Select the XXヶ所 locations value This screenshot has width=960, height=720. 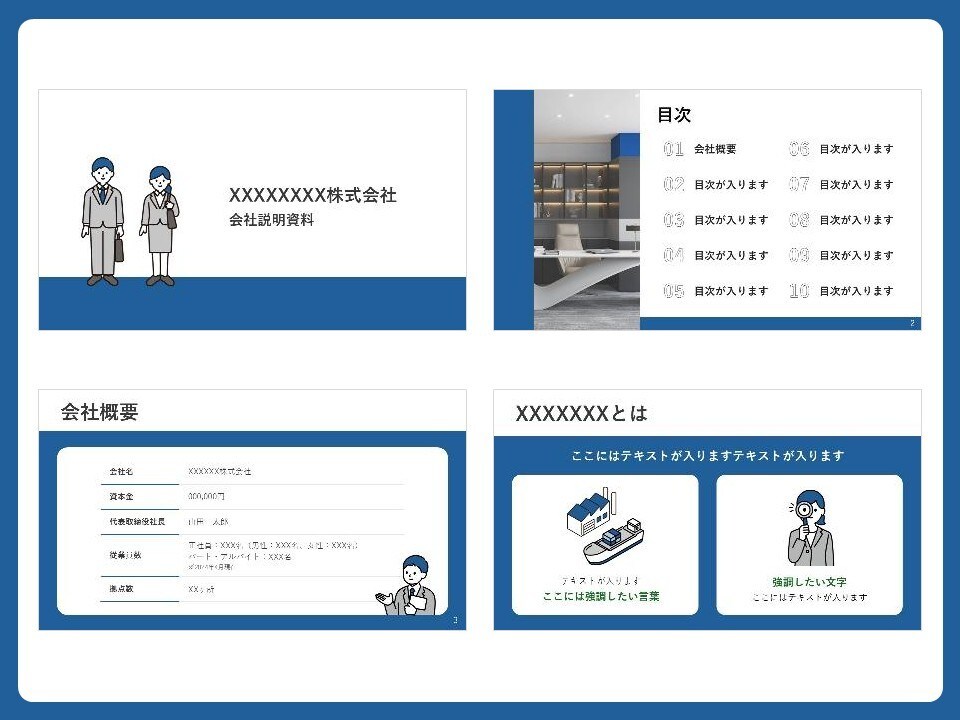coord(201,589)
